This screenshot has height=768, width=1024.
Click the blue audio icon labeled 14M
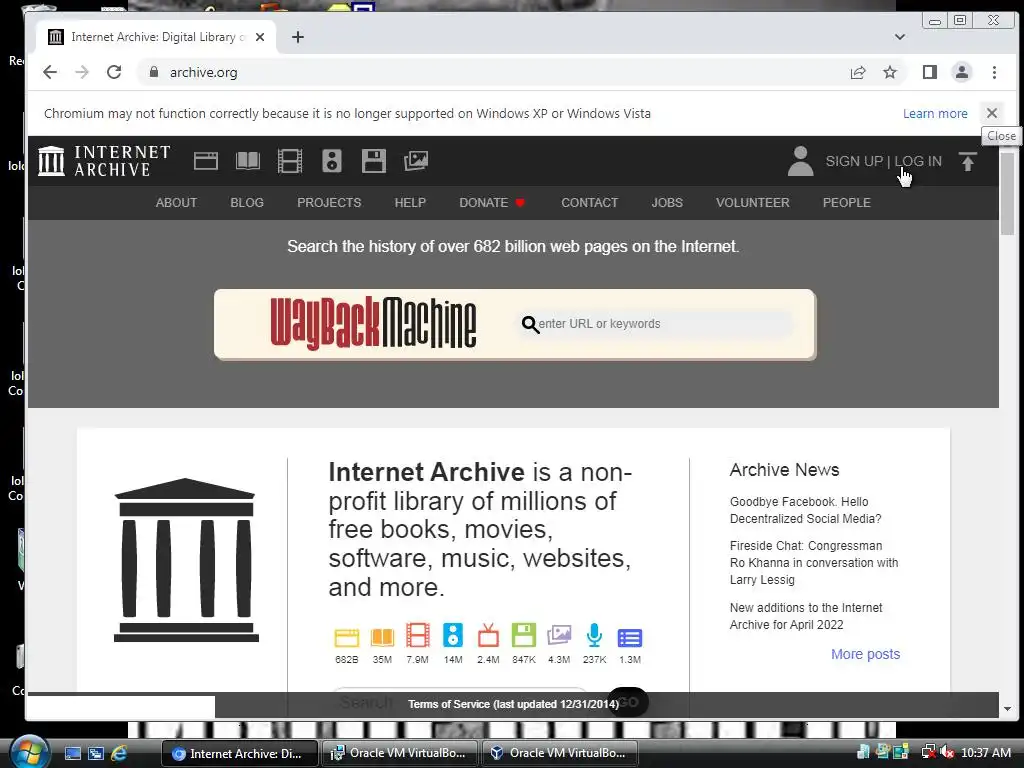pyautogui.click(x=453, y=635)
